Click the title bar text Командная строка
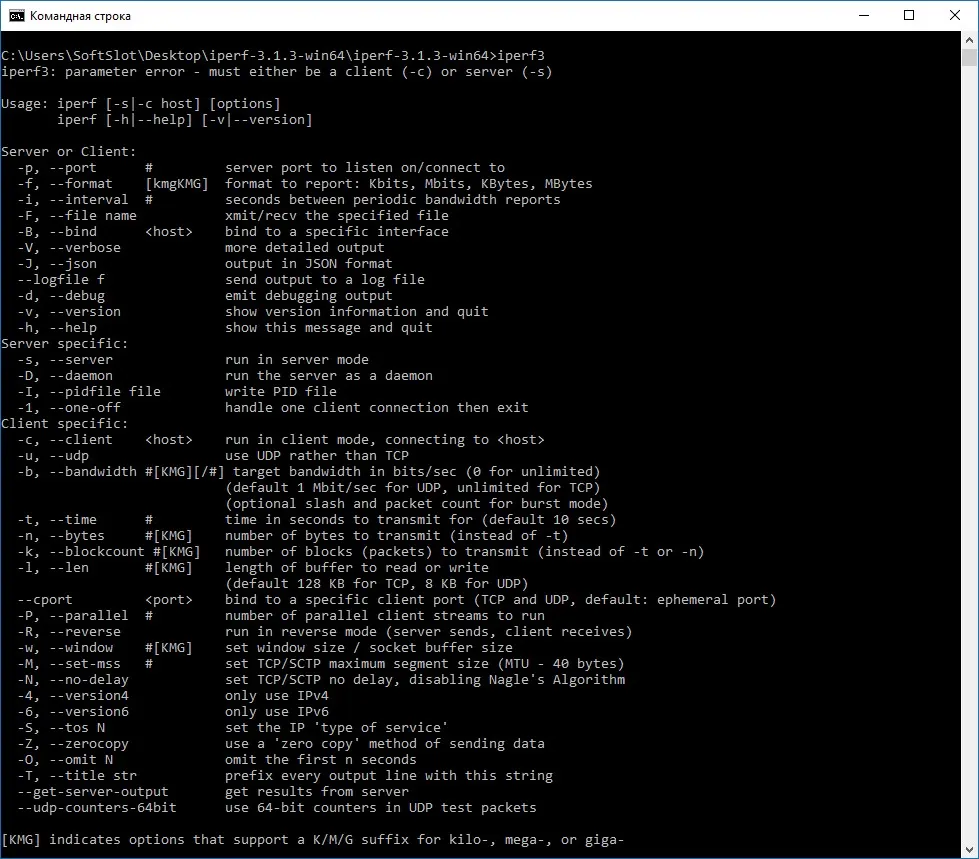Viewport: 979px width, 859px height. pyautogui.click(x=81, y=16)
